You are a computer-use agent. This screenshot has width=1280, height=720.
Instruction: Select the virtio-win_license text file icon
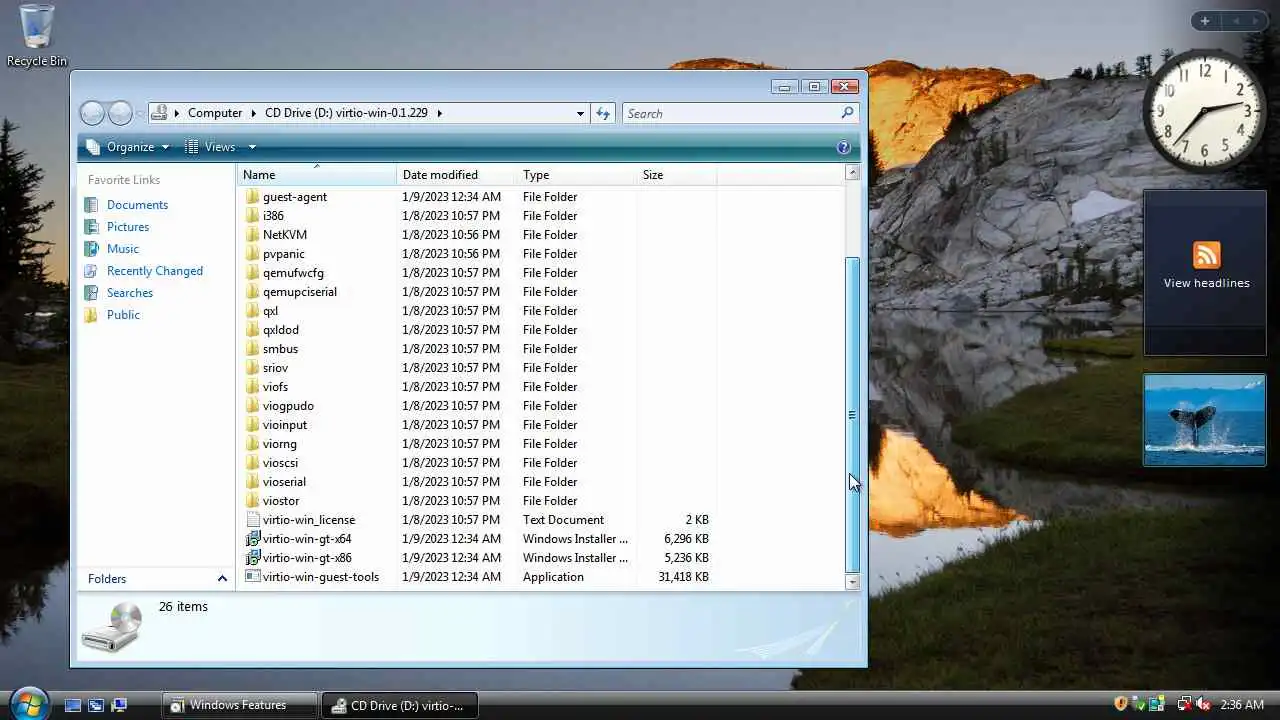tap(253, 520)
